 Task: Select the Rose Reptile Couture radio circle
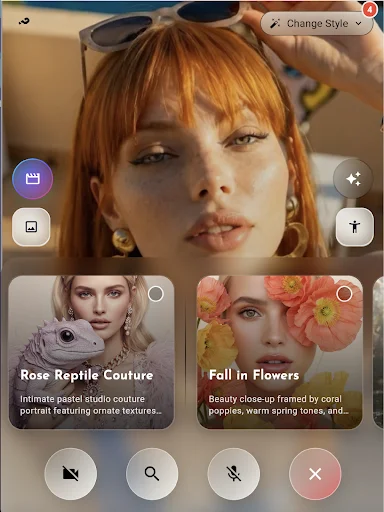point(156,294)
